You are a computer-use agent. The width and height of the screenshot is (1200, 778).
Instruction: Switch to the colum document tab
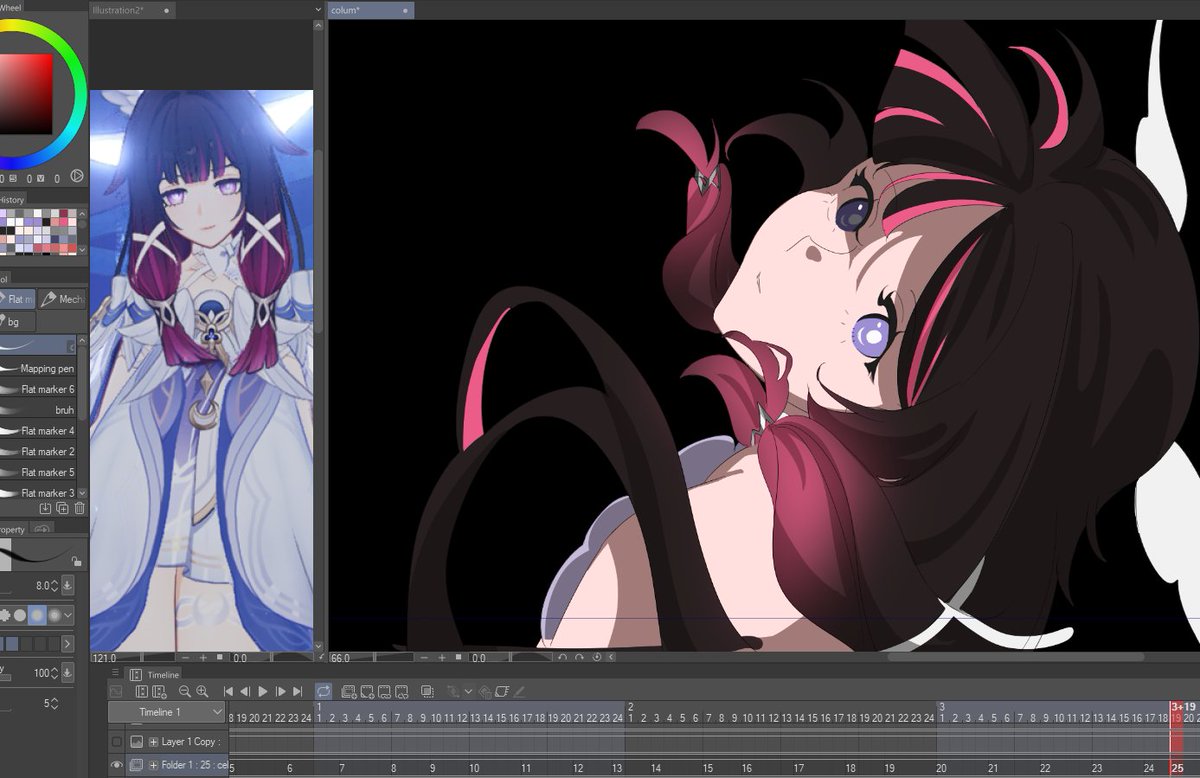coord(370,10)
